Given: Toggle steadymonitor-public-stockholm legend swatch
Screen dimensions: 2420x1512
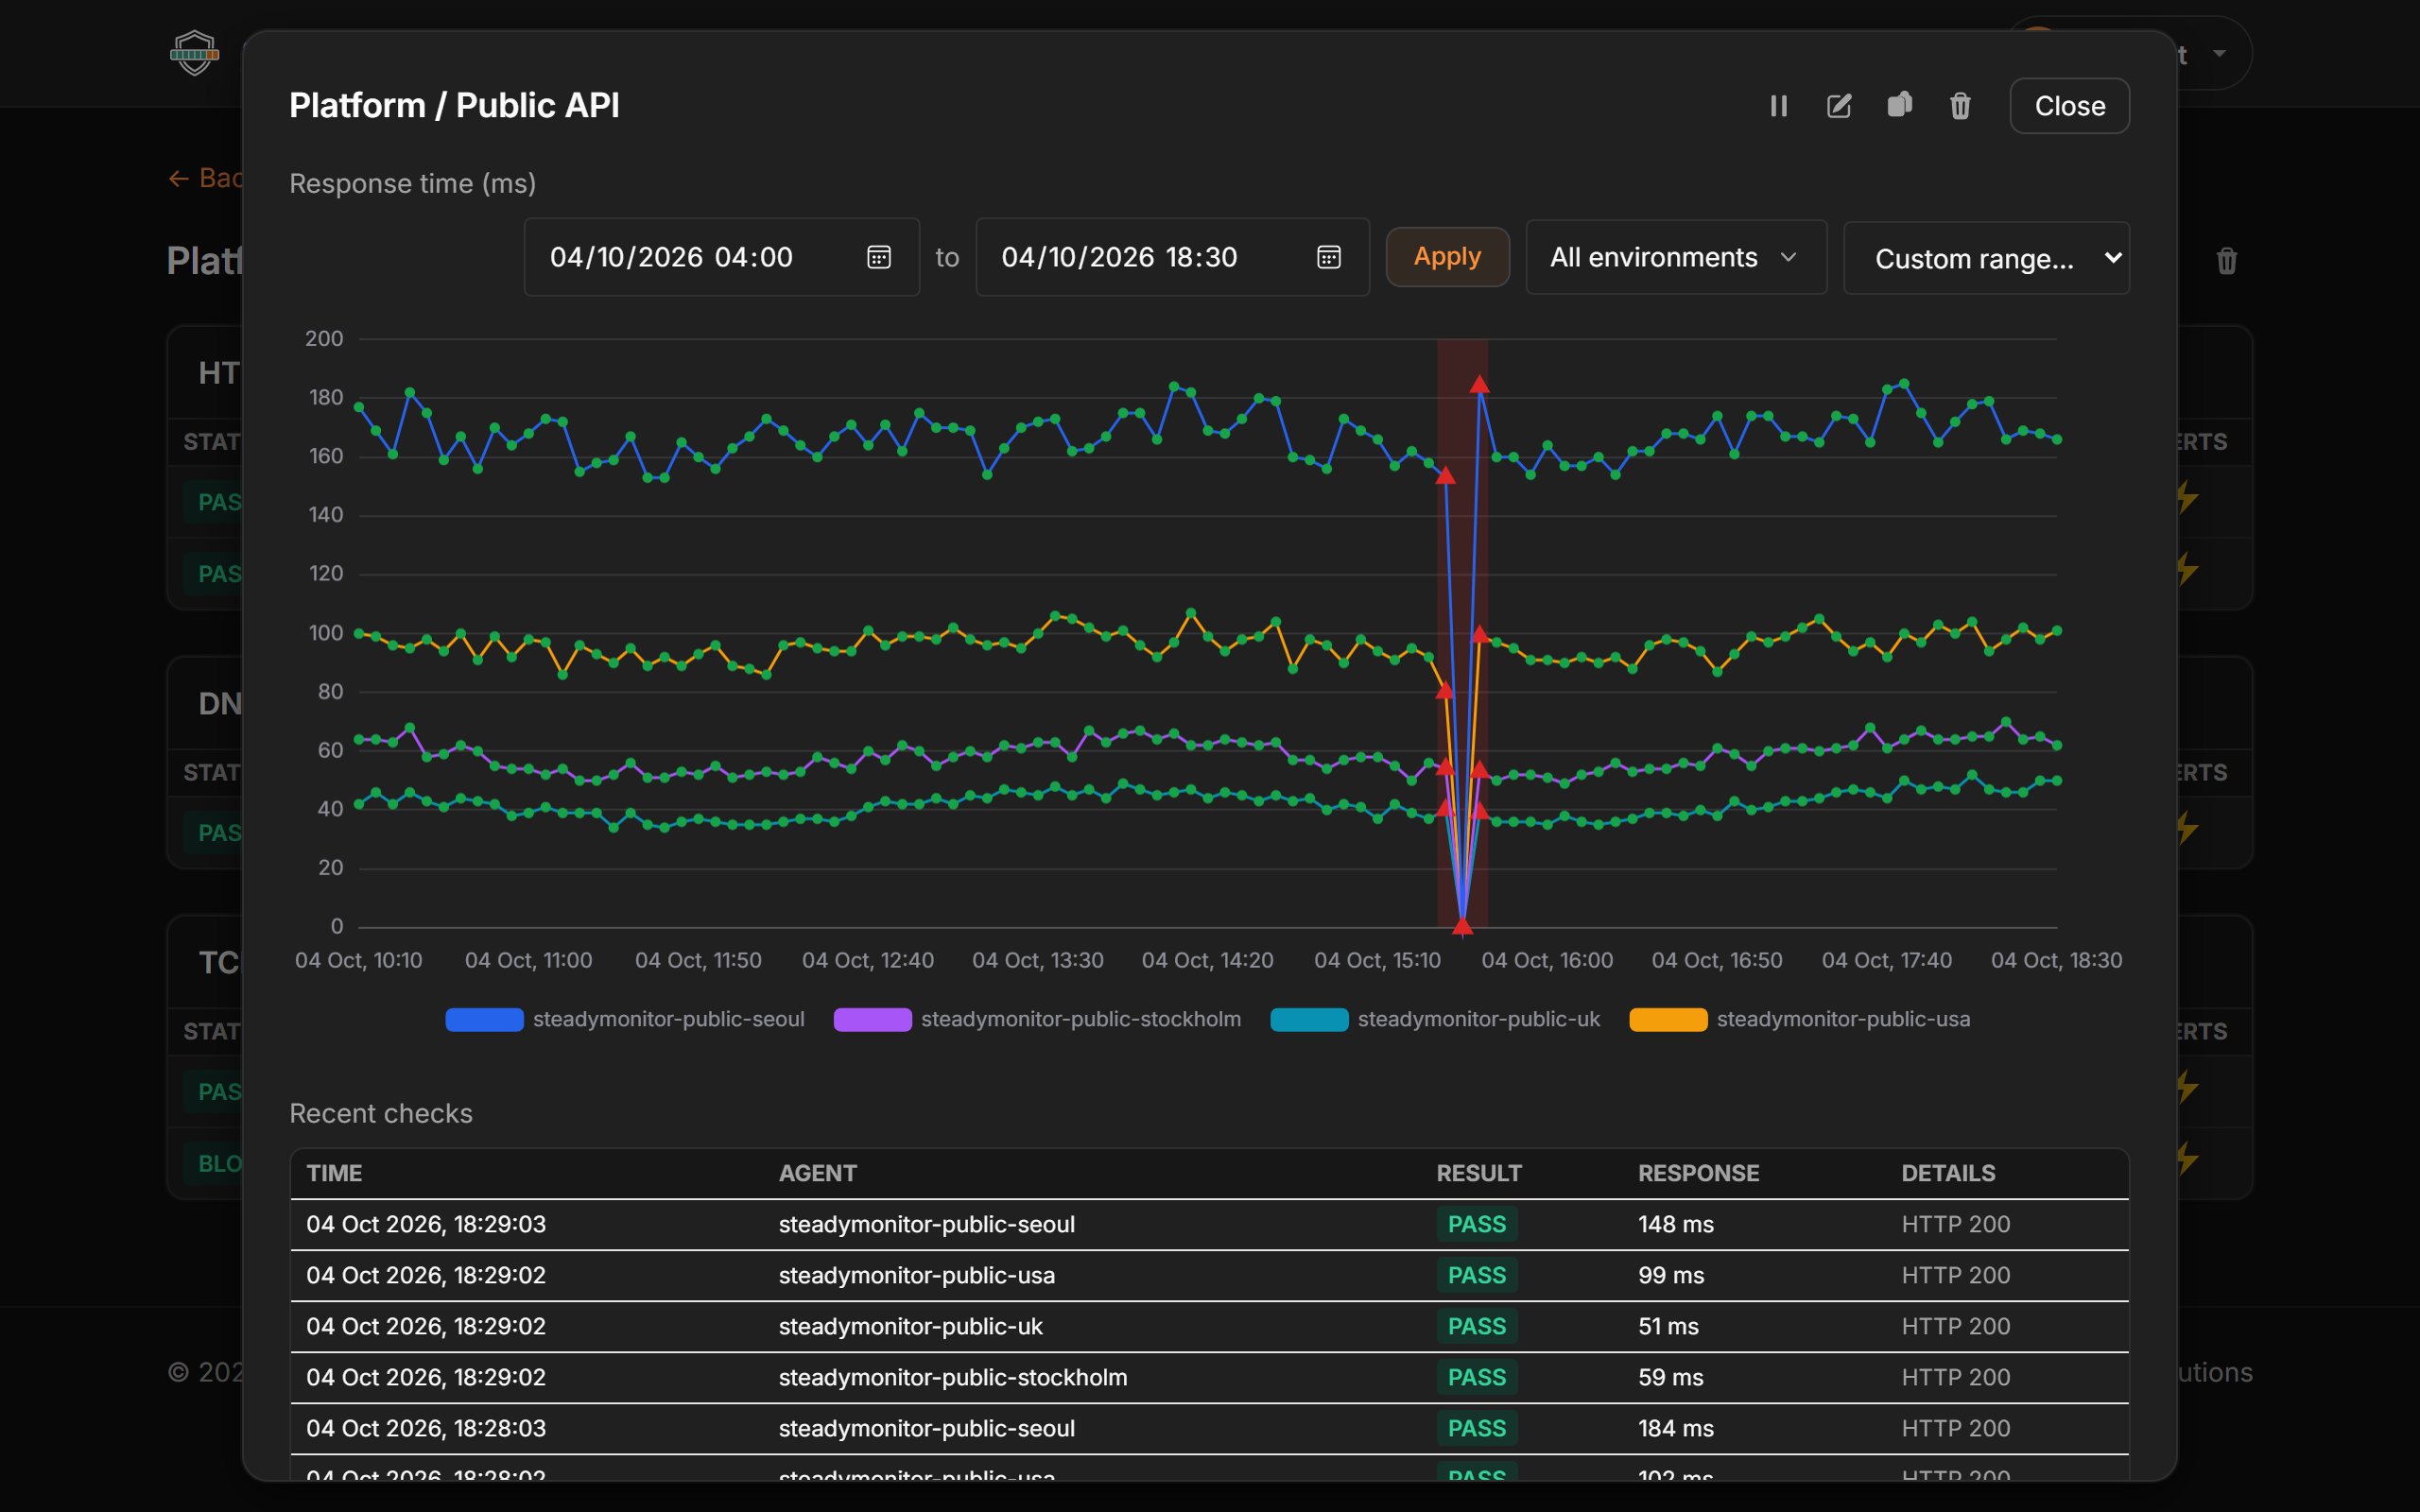Looking at the screenshot, I should click(872, 1019).
